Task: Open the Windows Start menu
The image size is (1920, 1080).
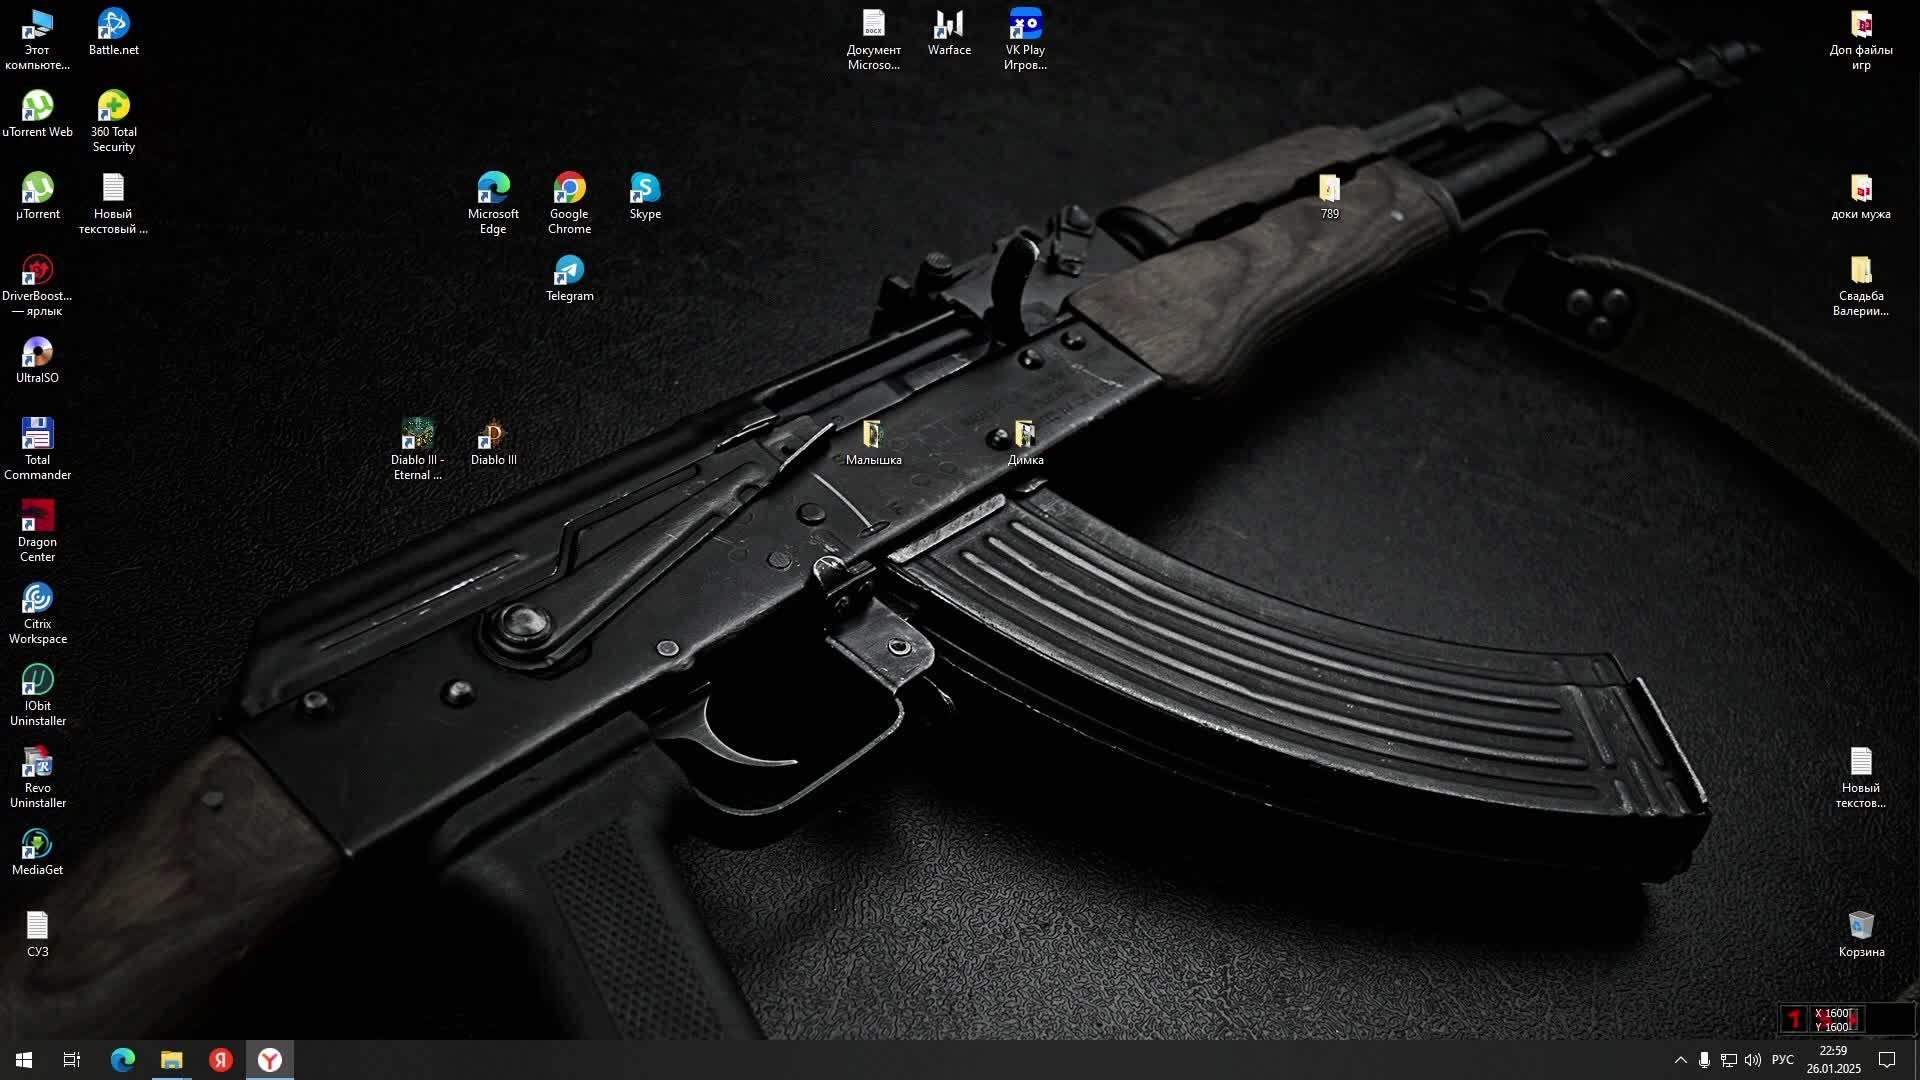Action: pyautogui.click(x=24, y=1060)
